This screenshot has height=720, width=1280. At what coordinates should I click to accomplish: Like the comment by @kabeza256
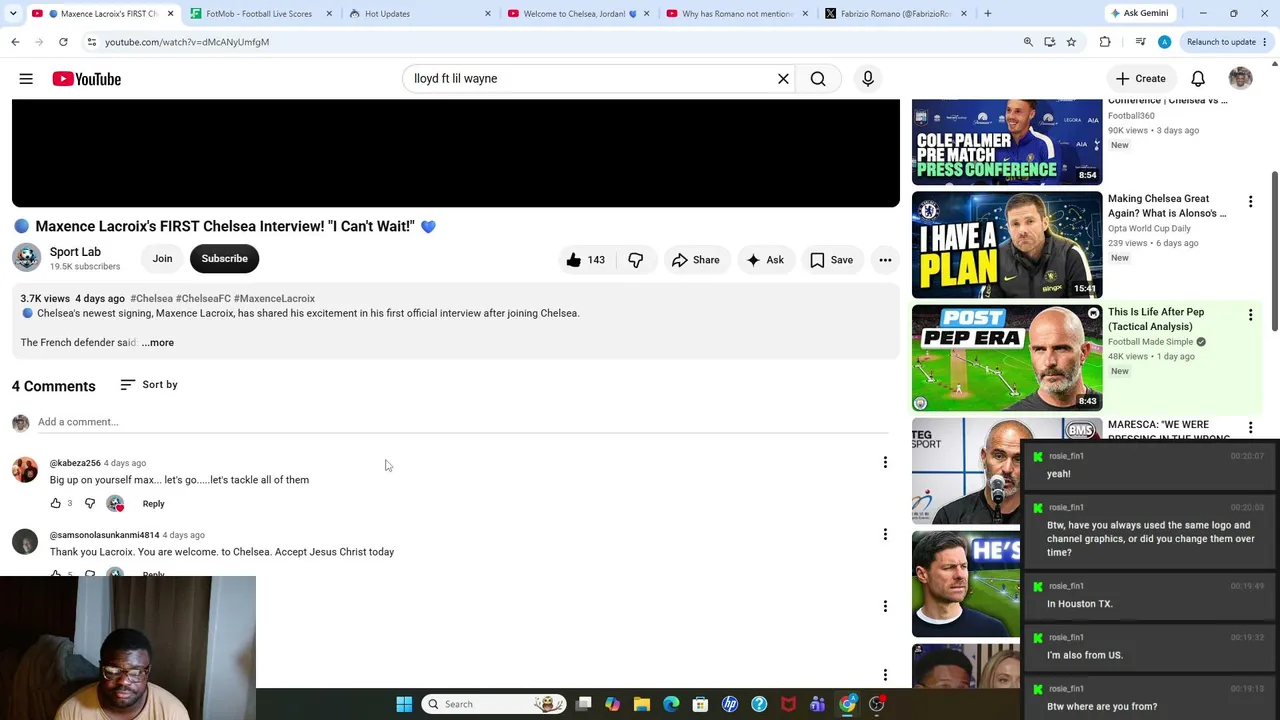(56, 503)
